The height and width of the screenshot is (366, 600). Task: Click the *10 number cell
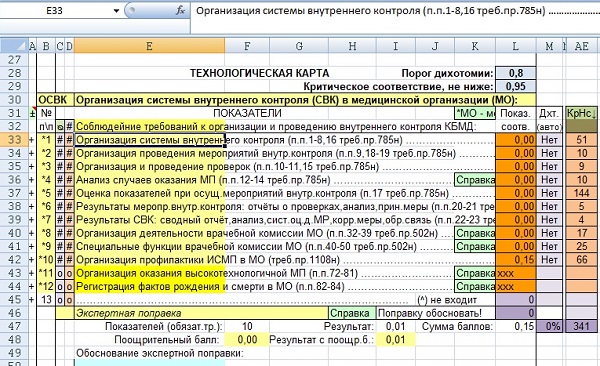point(46,260)
